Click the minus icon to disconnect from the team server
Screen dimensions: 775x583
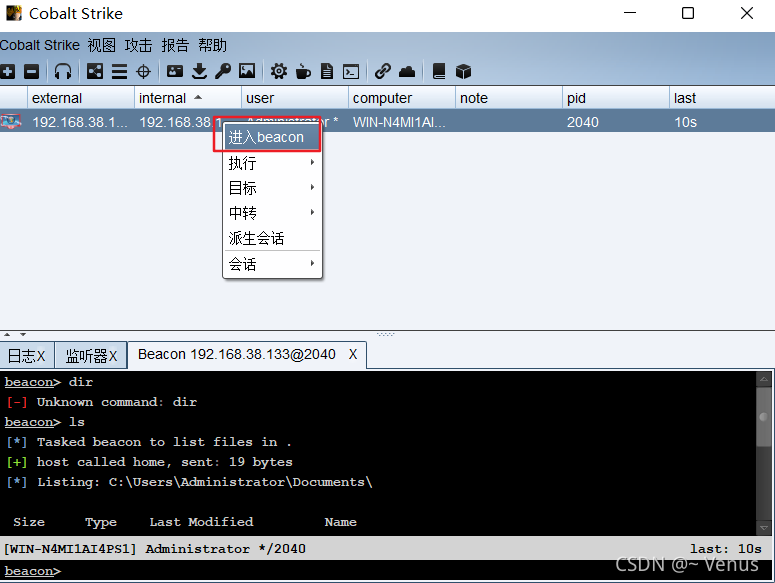32,72
